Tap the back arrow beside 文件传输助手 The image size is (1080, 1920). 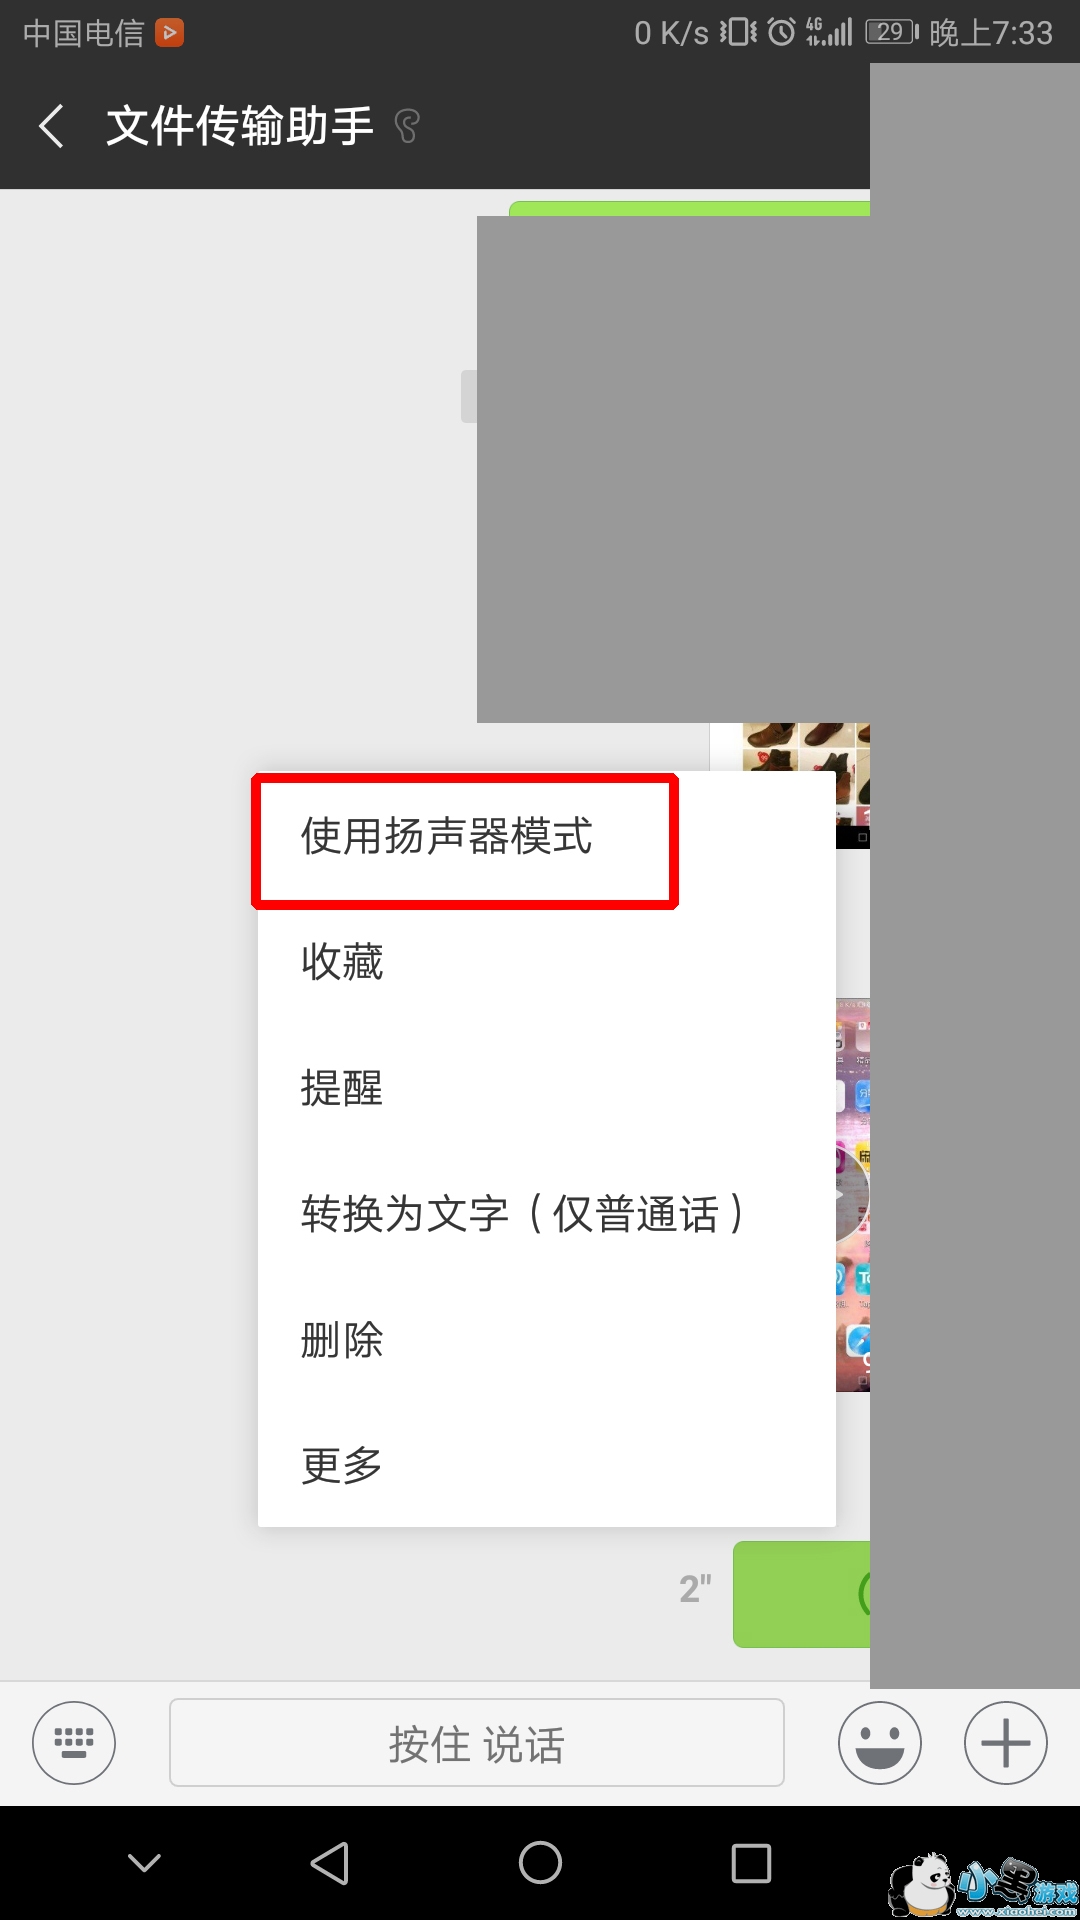click(x=52, y=126)
